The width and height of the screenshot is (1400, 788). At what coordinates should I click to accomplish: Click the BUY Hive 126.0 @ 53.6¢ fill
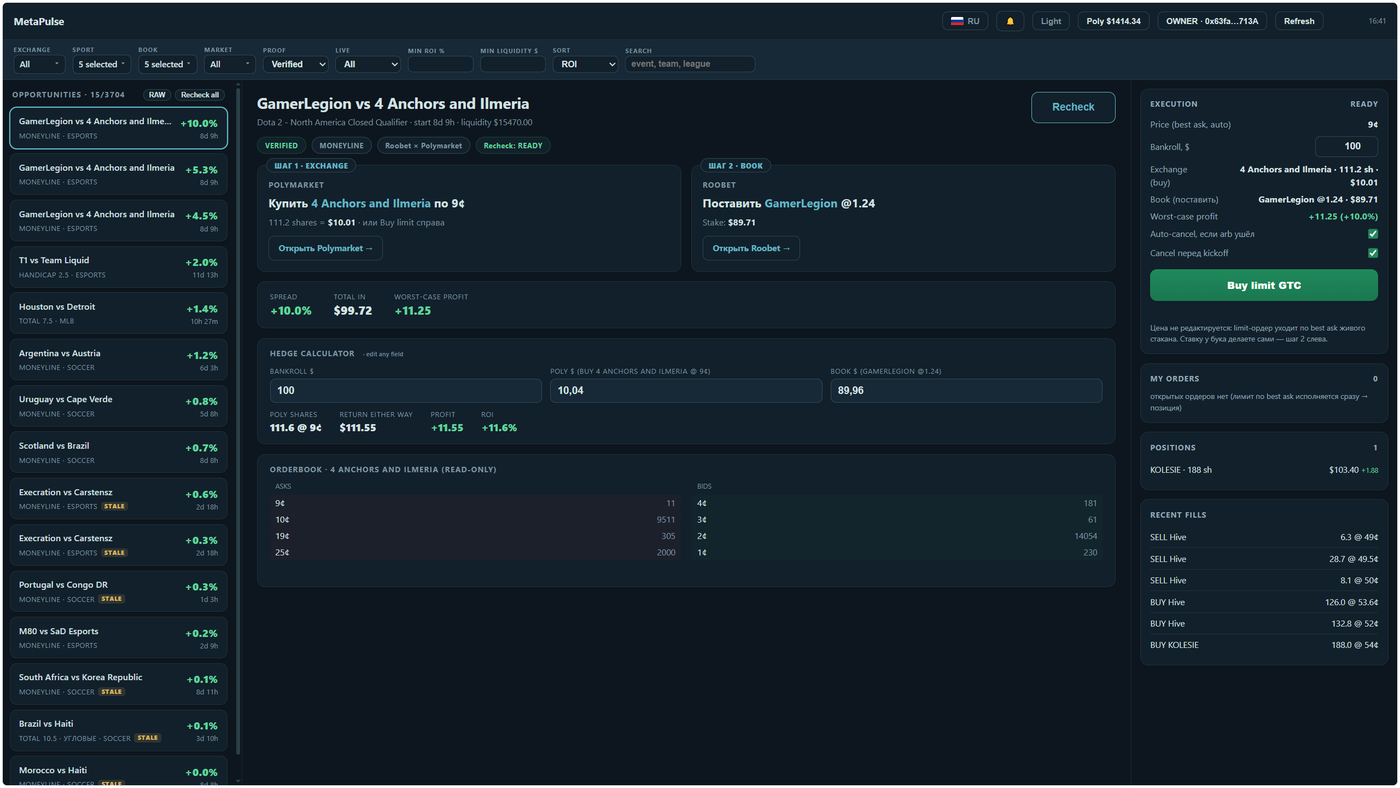1264,602
